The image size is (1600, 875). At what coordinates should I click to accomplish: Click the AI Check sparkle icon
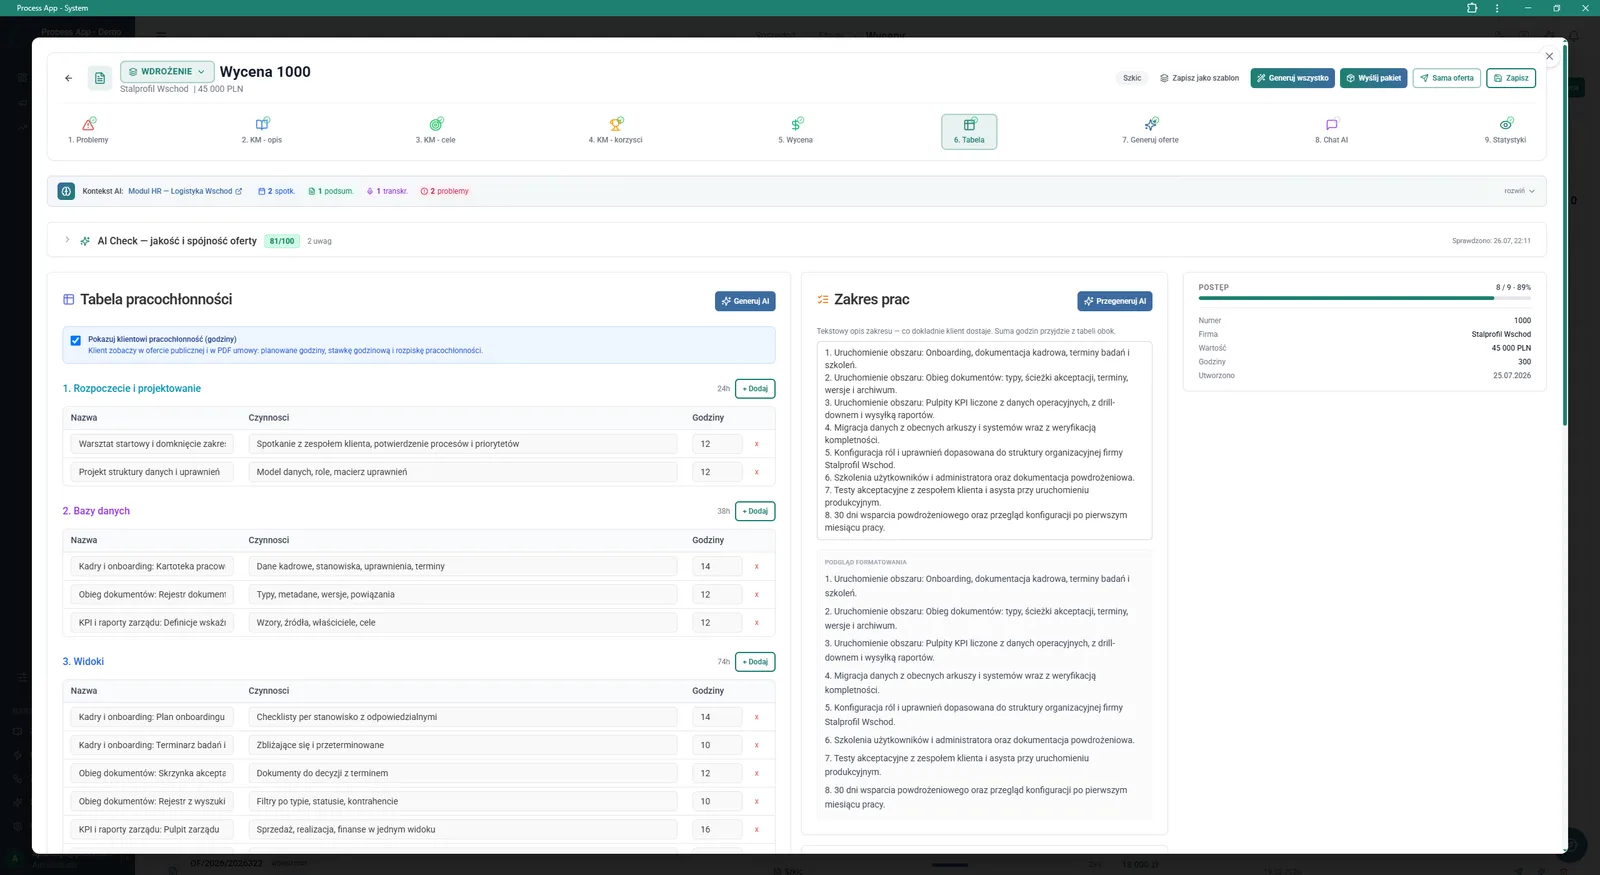click(x=85, y=241)
